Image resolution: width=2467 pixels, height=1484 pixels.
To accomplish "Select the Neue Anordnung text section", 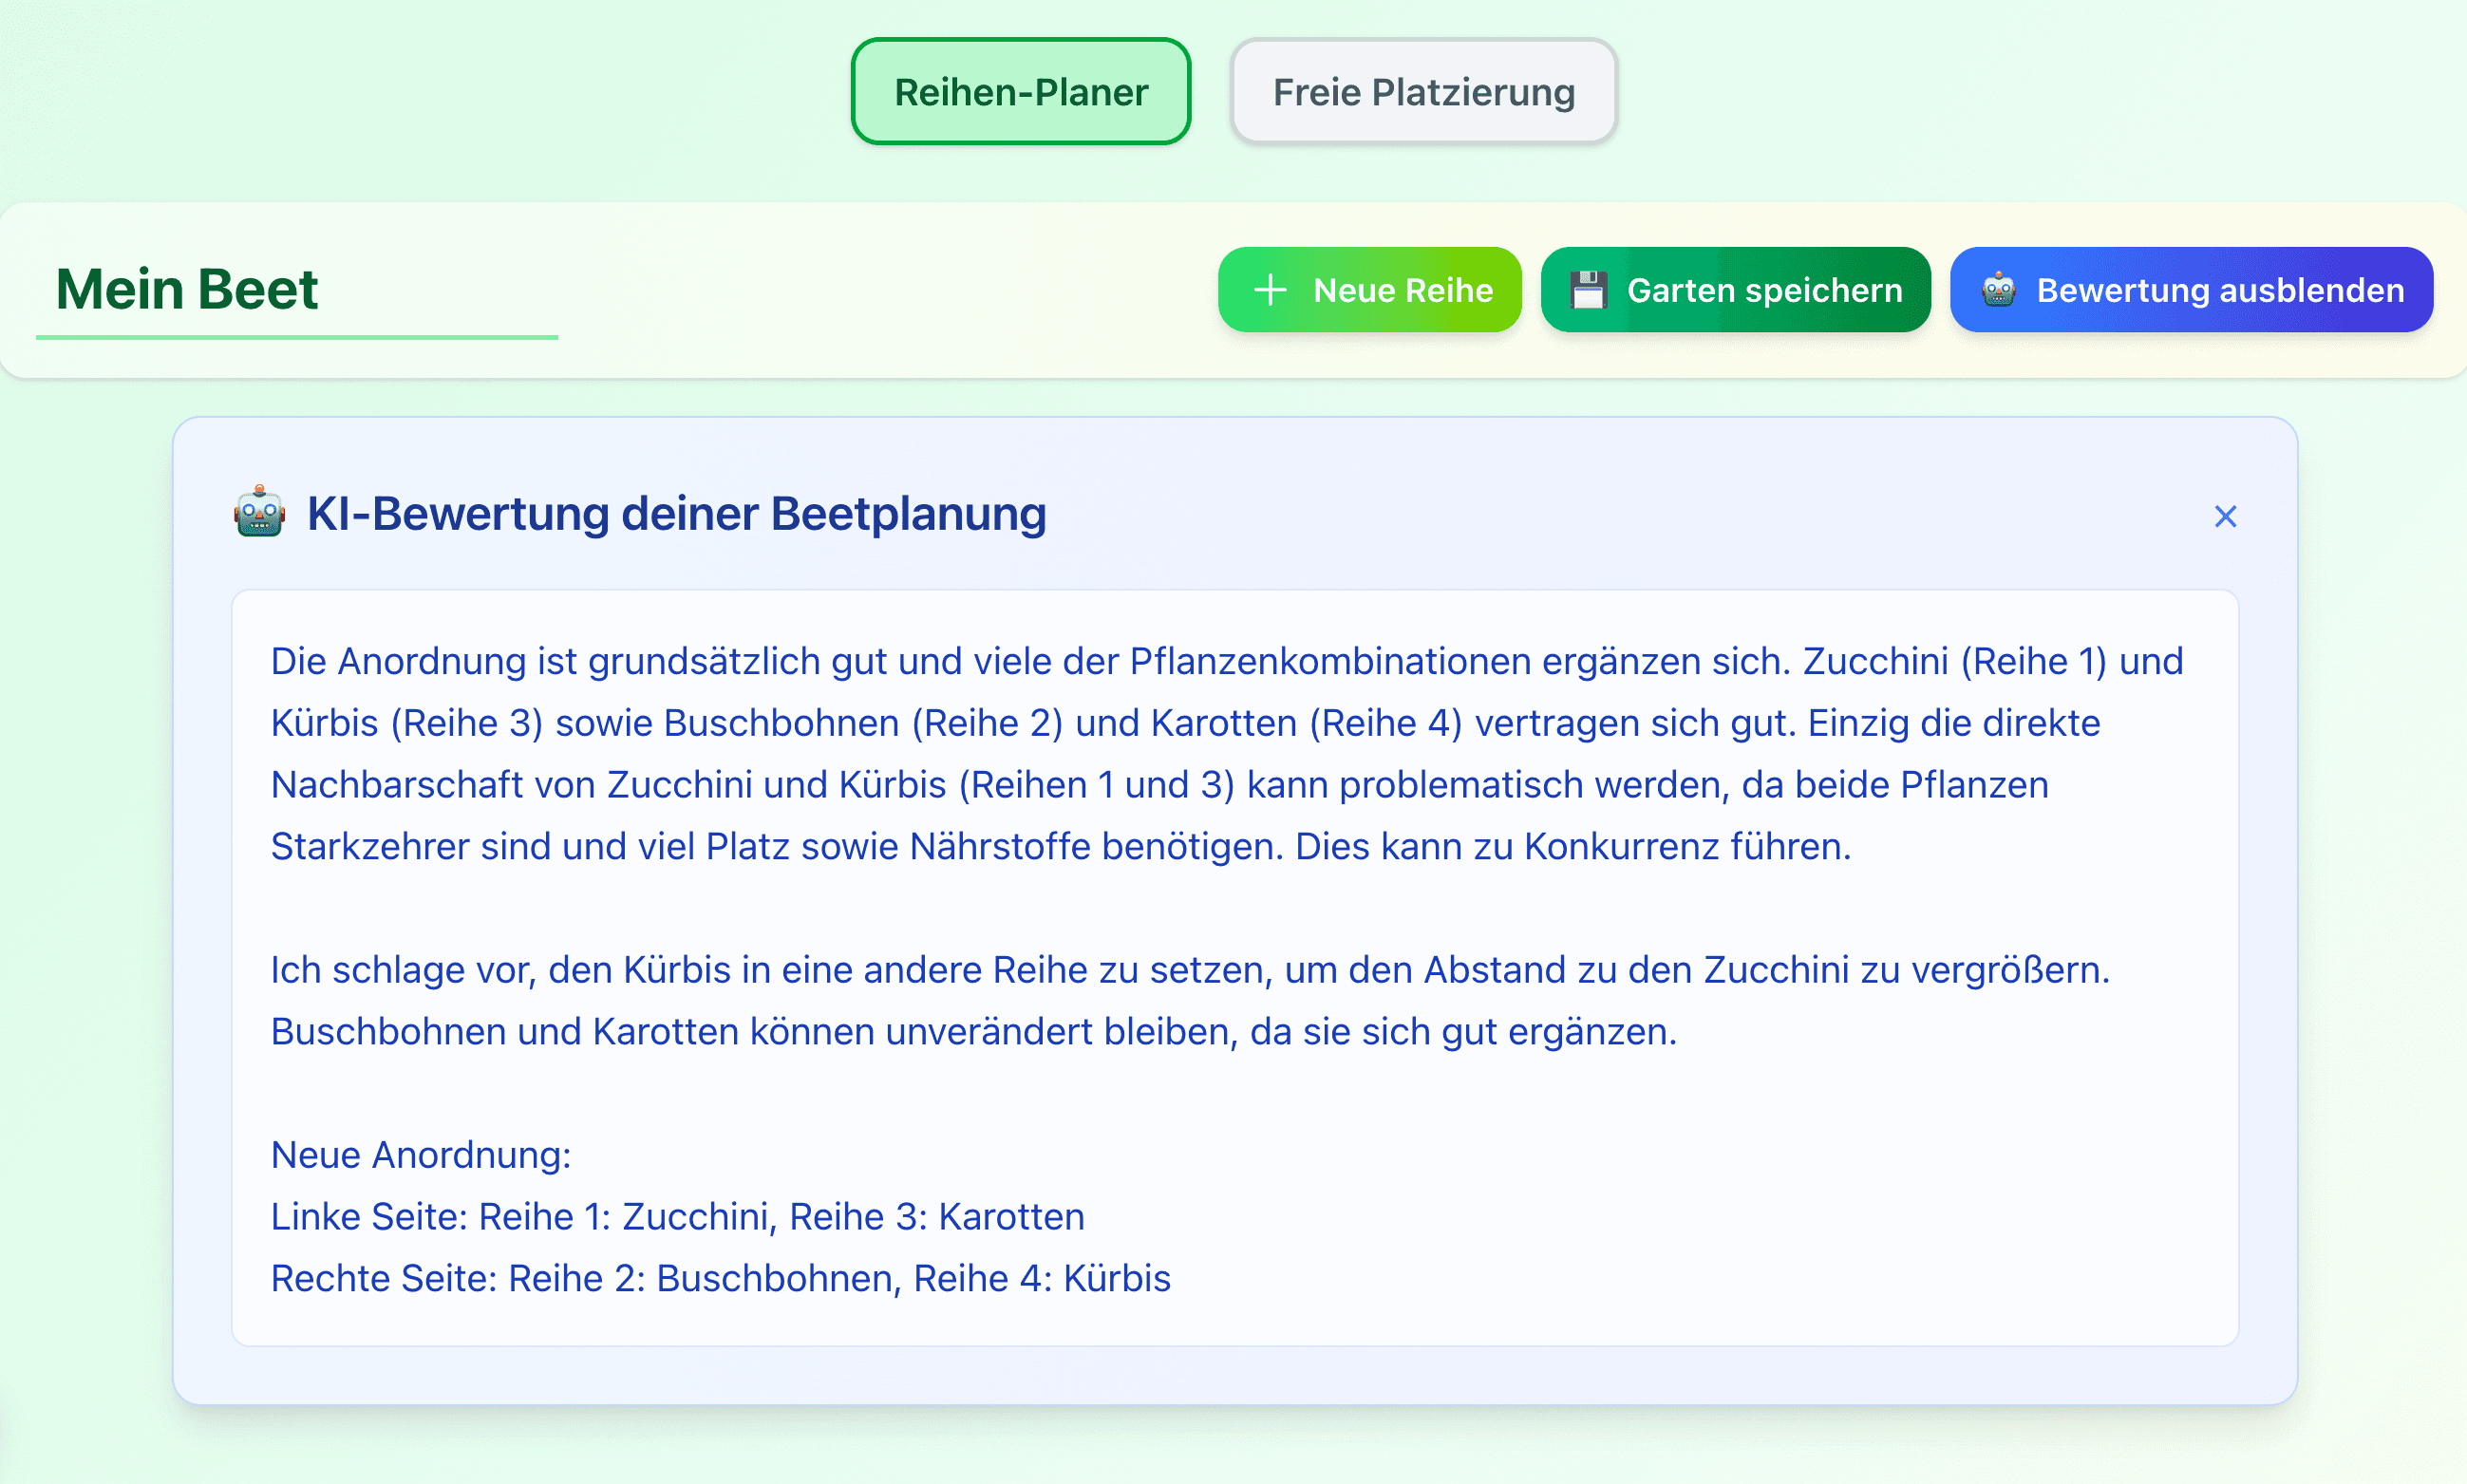I will point(420,1155).
